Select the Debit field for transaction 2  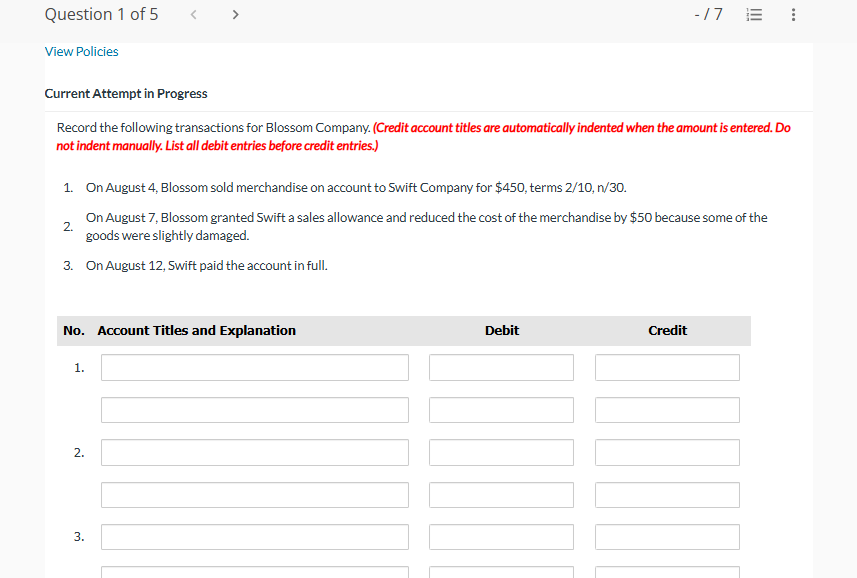501,452
